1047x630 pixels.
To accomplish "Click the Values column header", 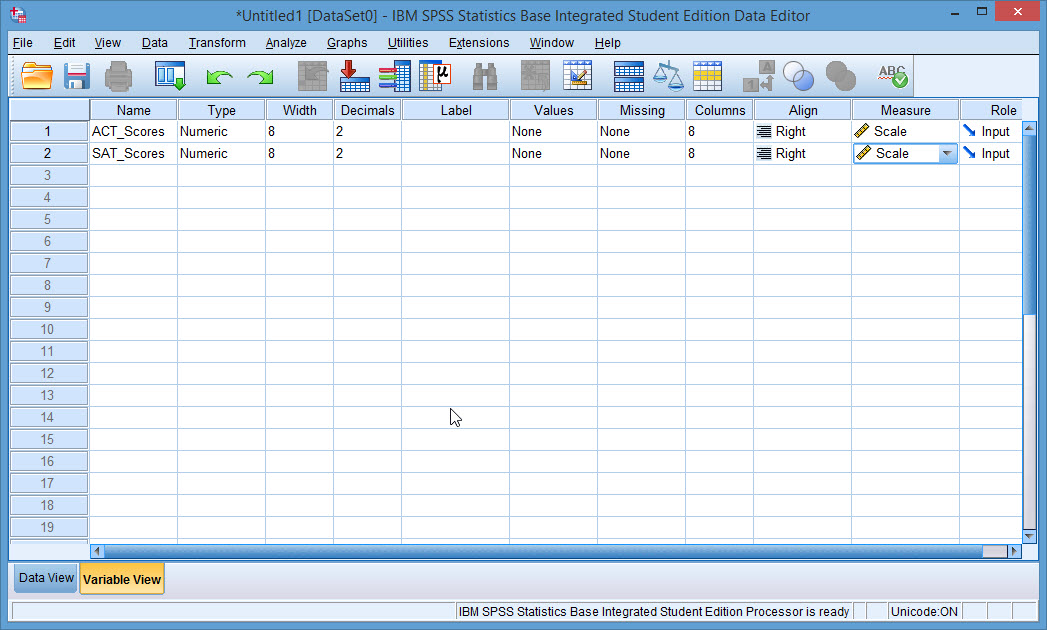I will click(x=554, y=110).
